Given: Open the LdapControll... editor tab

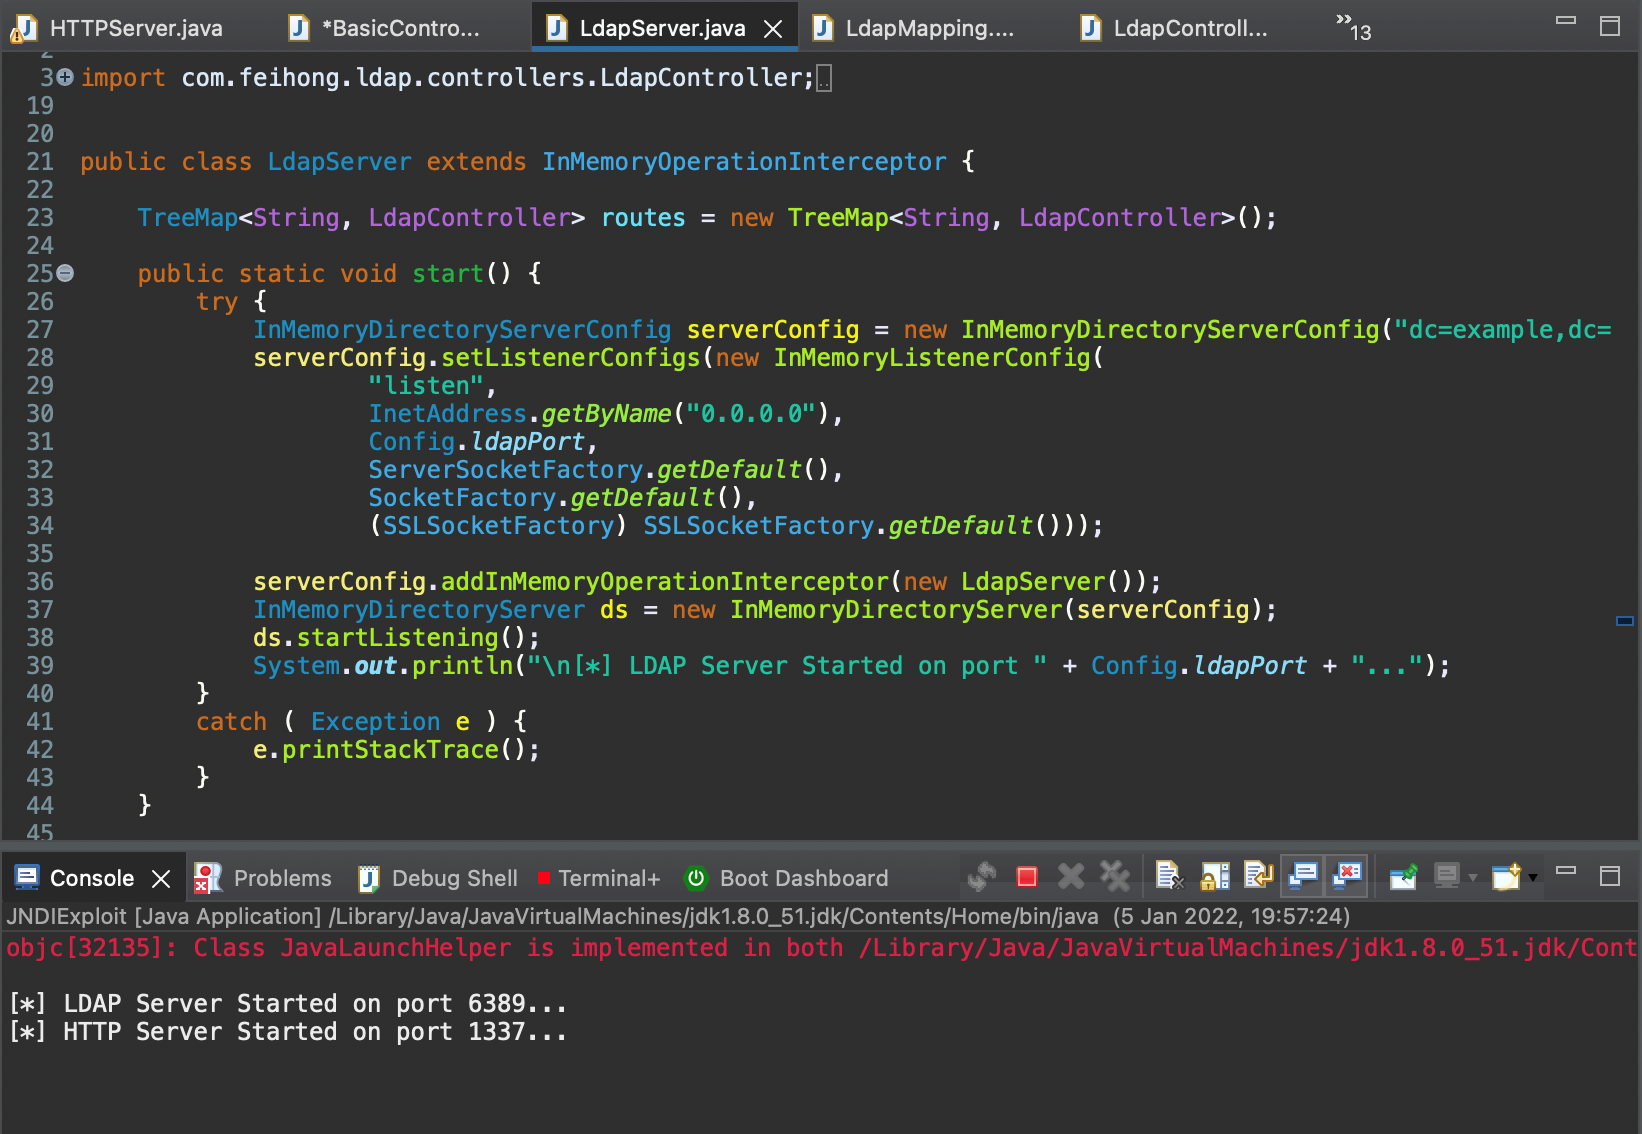Looking at the screenshot, I should tap(1174, 28).
